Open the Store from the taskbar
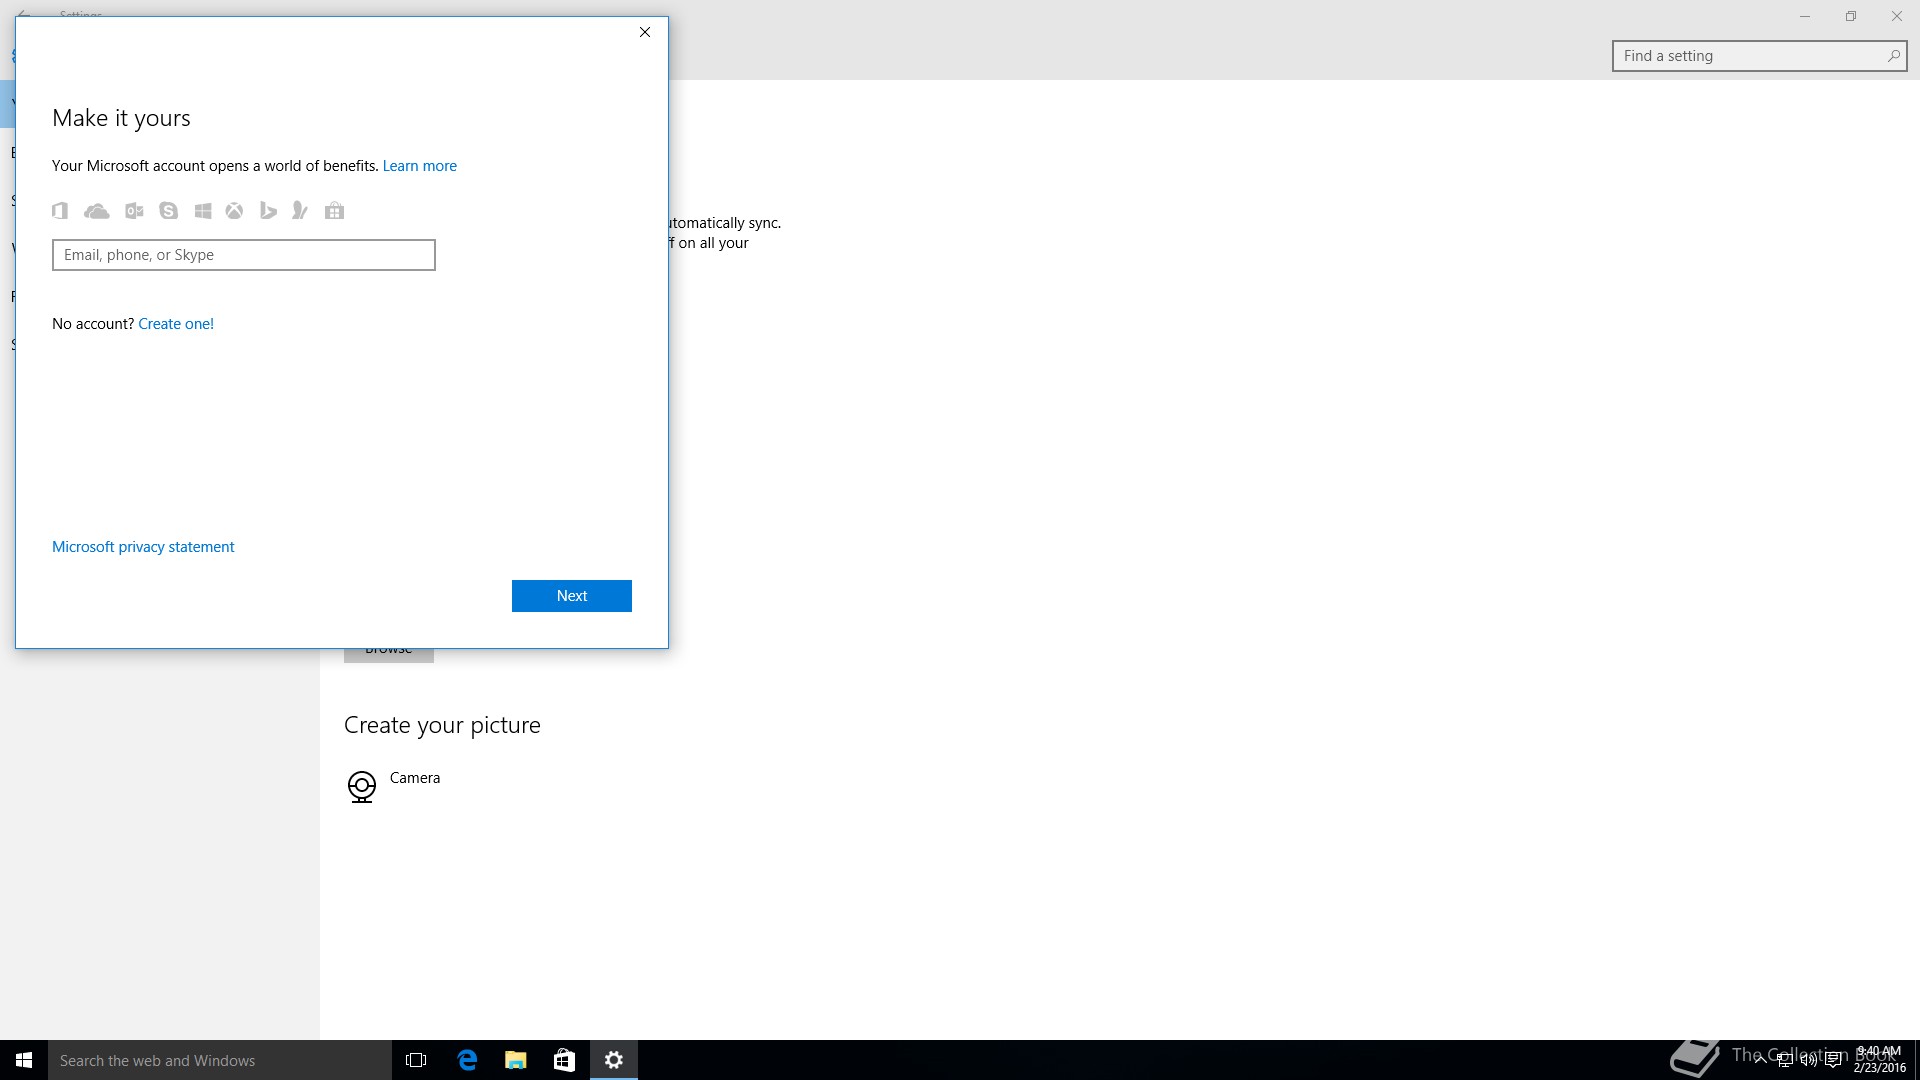1920x1080 pixels. click(x=564, y=1060)
